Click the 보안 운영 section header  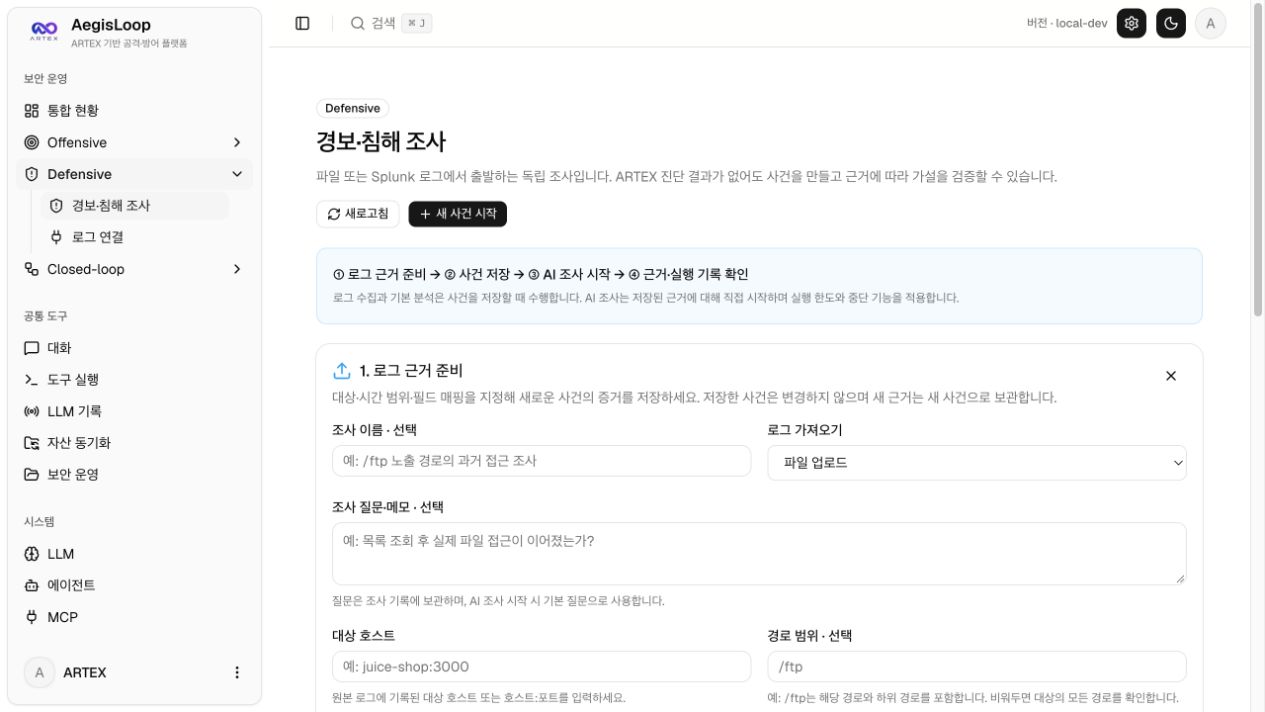[x=45, y=79]
